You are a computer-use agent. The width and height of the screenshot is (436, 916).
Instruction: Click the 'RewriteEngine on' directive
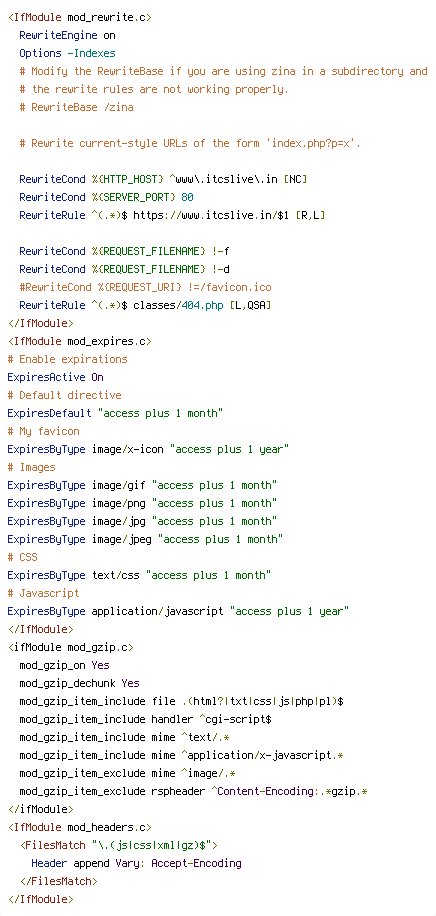[67, 35]
